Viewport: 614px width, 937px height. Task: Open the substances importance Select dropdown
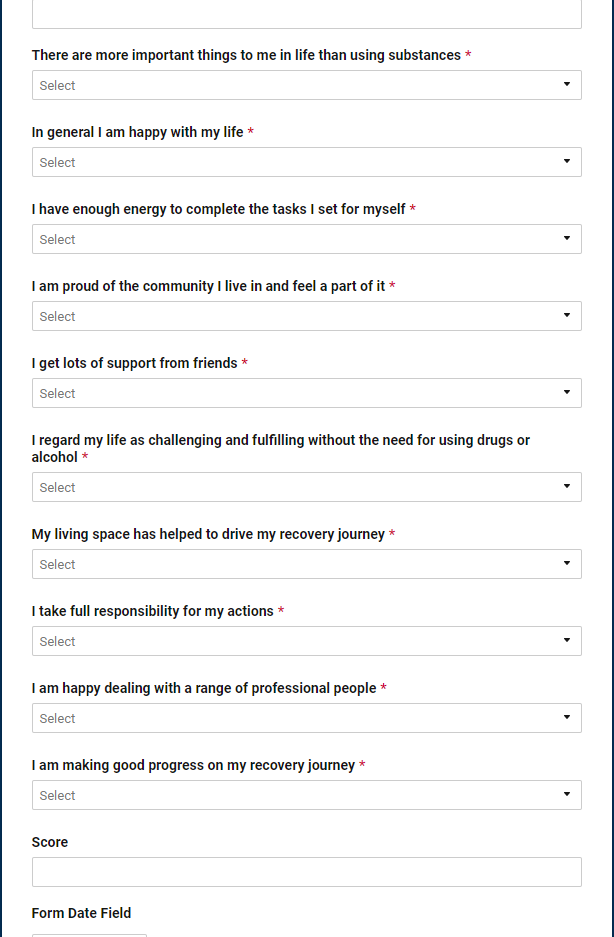tap(307, 85)
